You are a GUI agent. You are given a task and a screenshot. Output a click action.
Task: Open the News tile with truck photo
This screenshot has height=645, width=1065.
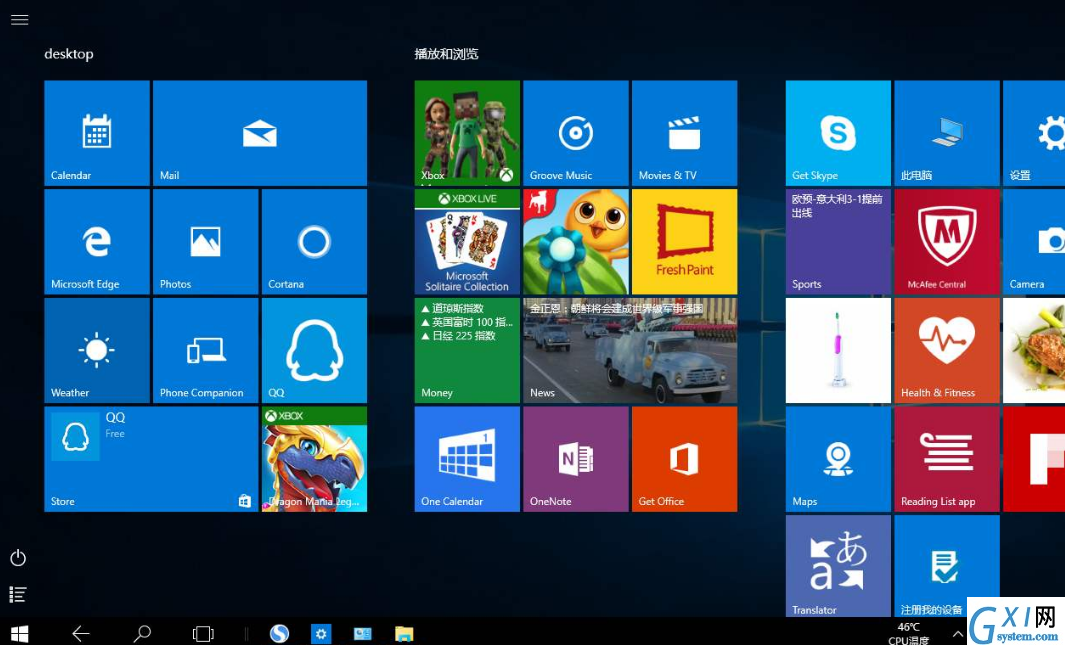[630, 350]
